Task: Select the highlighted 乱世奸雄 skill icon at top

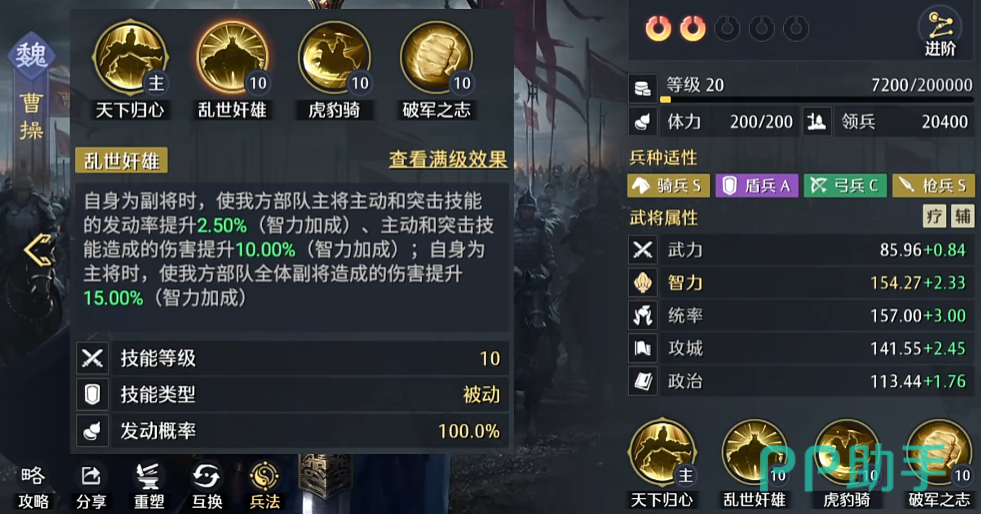Action: click(232, 58)
